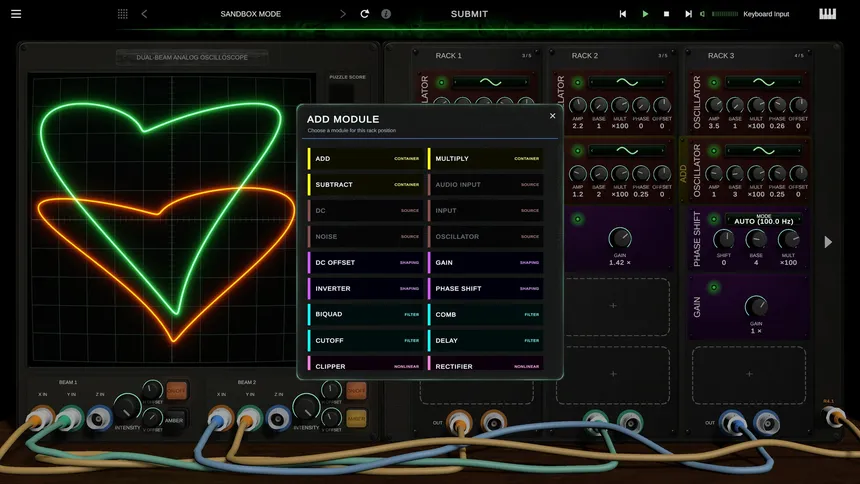This screenshot has width=860, height=484.
Task: Choose the CUTOFF filter module
Action: pos(365,340)
